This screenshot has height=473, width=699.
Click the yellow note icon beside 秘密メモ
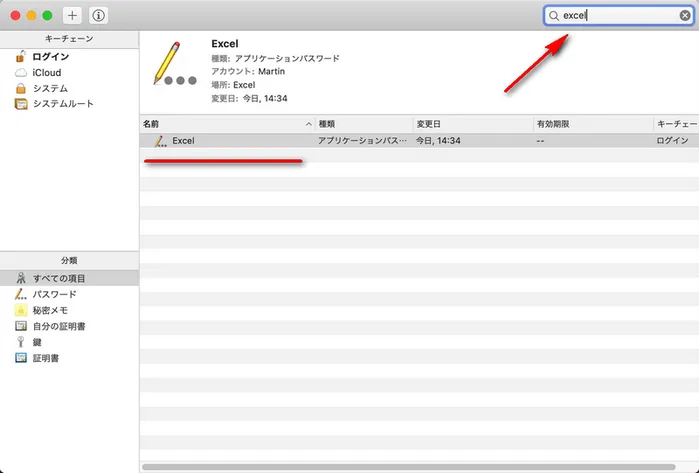21,310
